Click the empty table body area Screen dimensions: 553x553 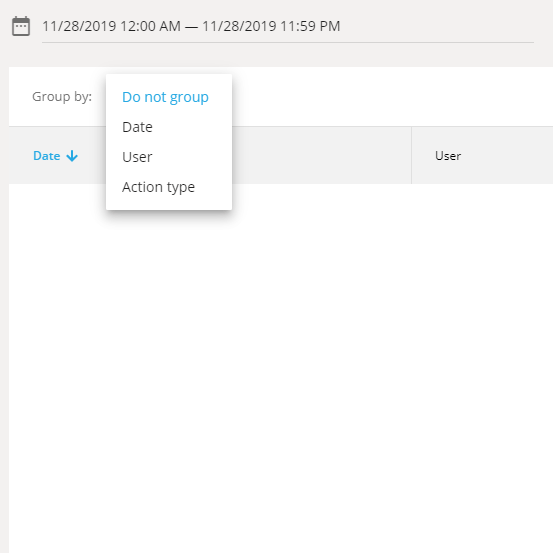click(281, 368)
